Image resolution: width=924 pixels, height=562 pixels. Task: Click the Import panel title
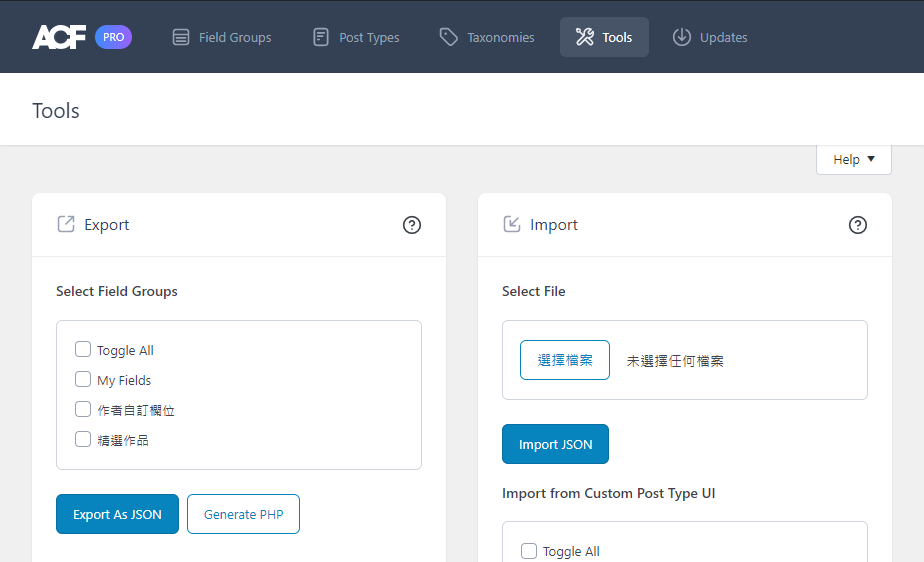tap(554, 225)
